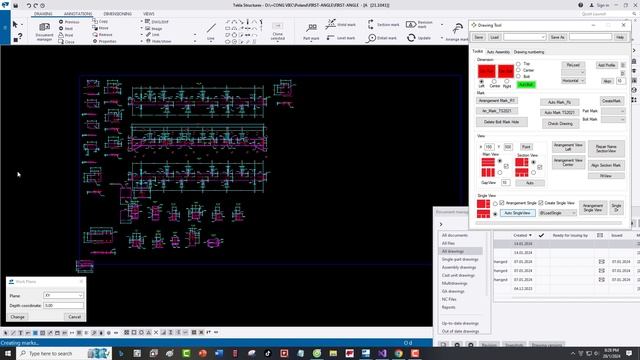Switch to VIEWS ribbon tab
Image resolution: width=640 pixels, height=360 pixels.
(x=149, y=14)
